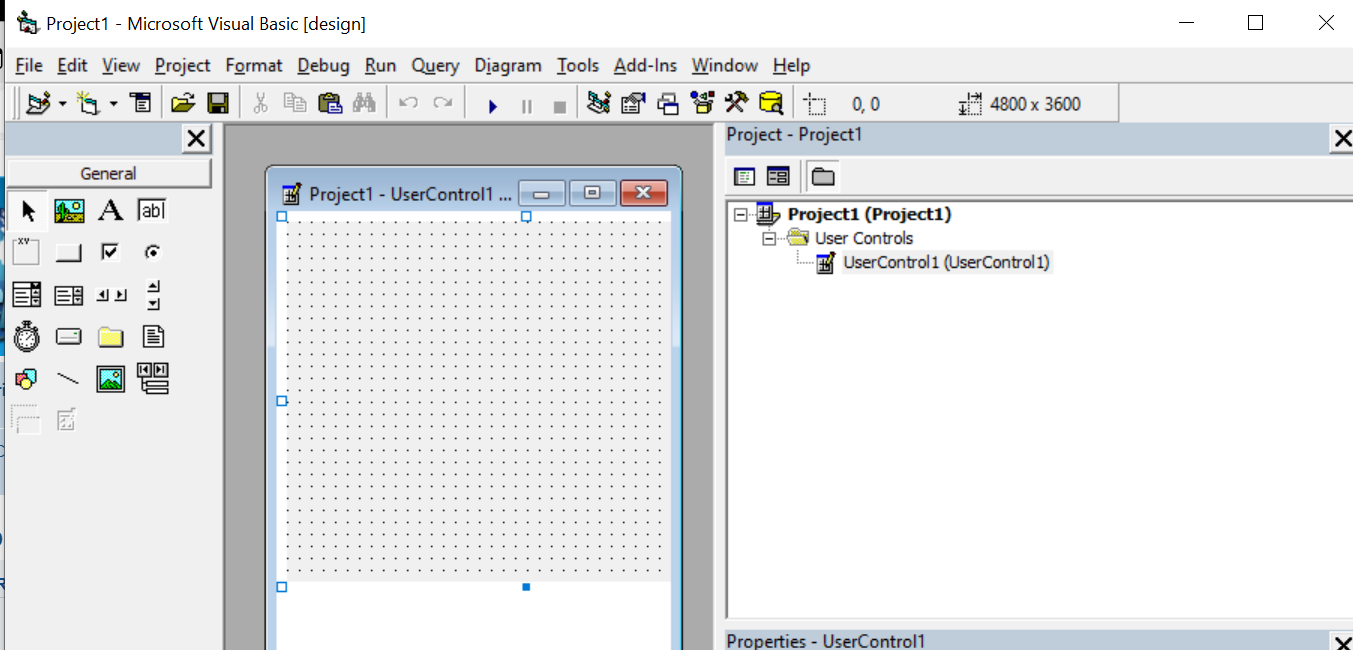Show the Project Explorer from toolbar
This screenshot has width=1353, height=650.
599,103
